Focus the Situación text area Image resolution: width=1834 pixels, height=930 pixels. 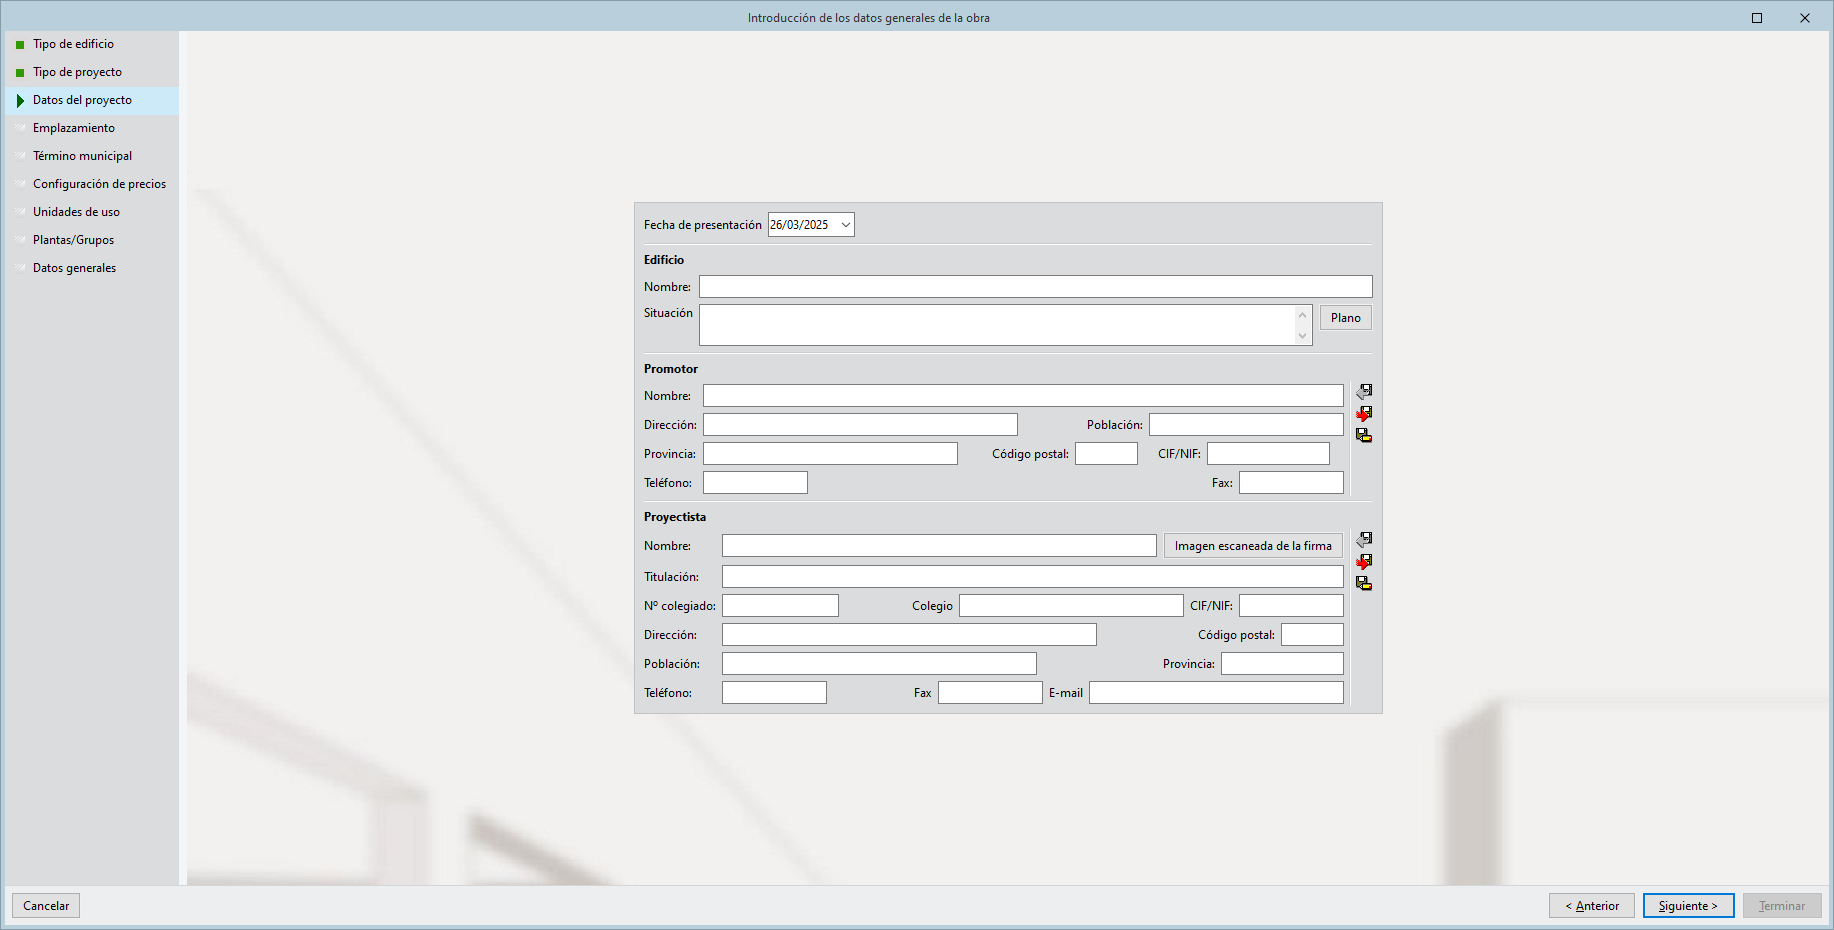996,325
